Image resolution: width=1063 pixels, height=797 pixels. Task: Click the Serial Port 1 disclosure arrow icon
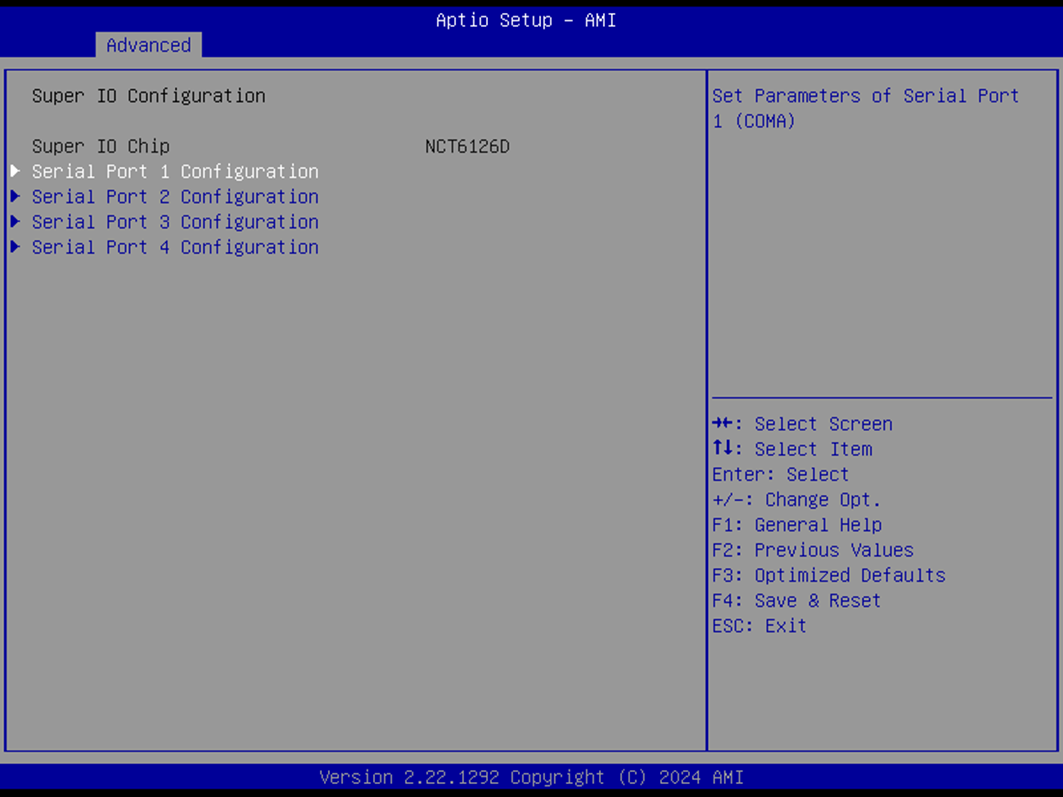point(15,171)
